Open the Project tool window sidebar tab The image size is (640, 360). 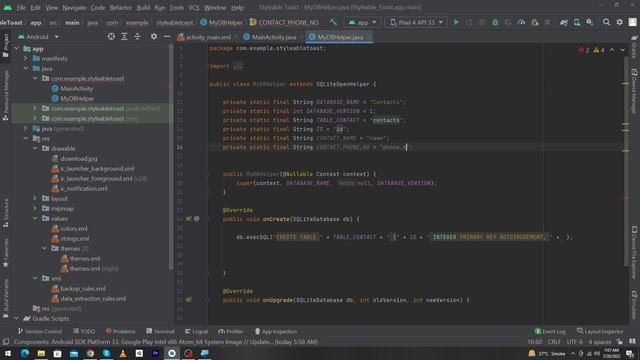(x=6, y=45)
